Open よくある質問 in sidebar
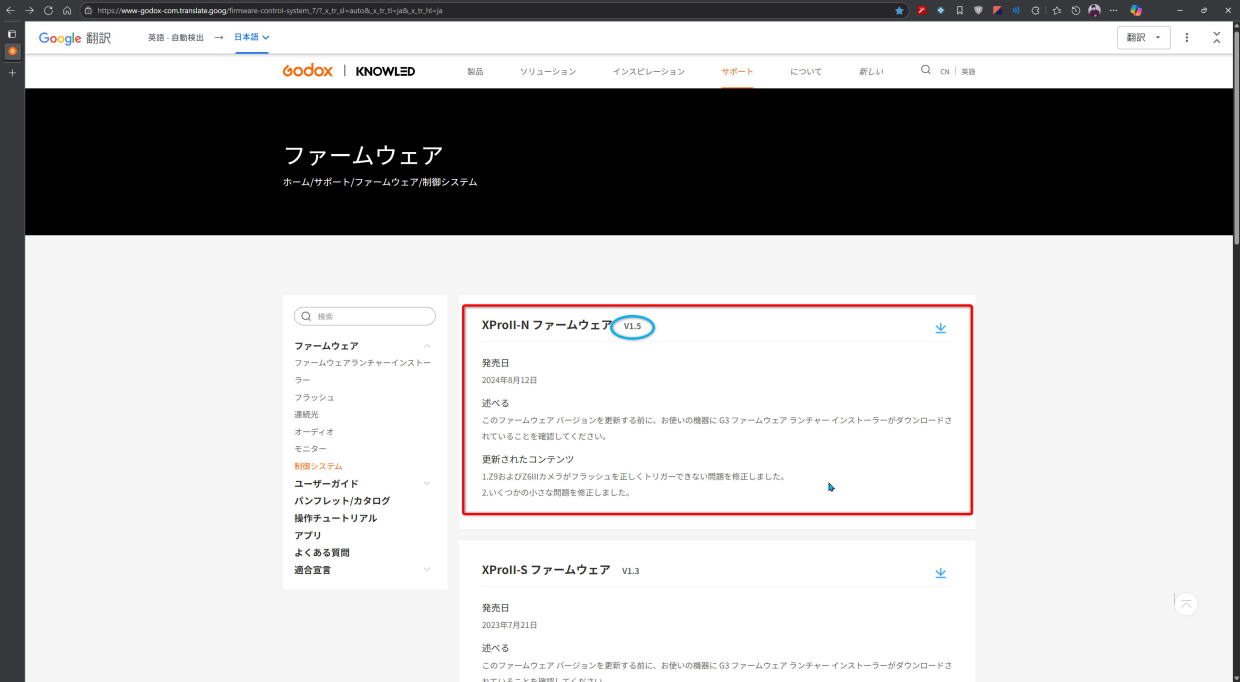The height and width of the screenshot is (682, 1240). pyautogui.click(x=322, y=552)
